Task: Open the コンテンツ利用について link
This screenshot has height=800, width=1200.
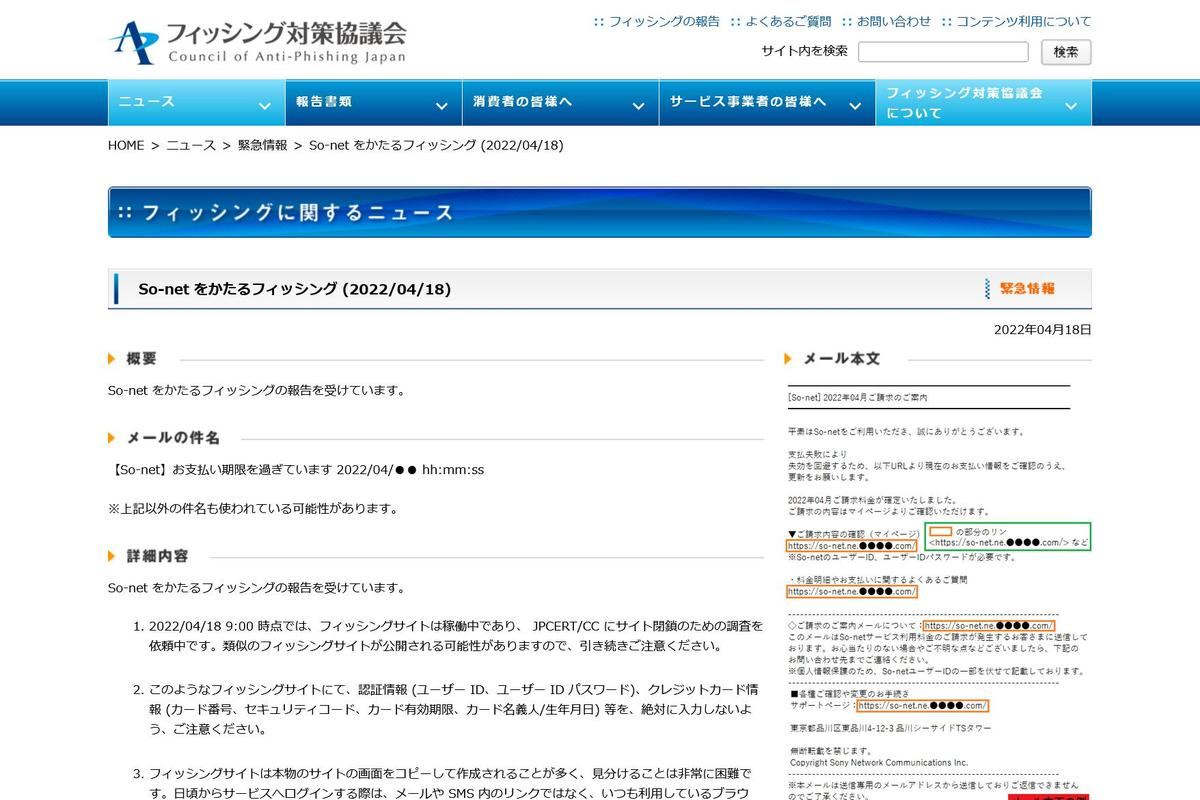Action: [x=1024, y=21]
